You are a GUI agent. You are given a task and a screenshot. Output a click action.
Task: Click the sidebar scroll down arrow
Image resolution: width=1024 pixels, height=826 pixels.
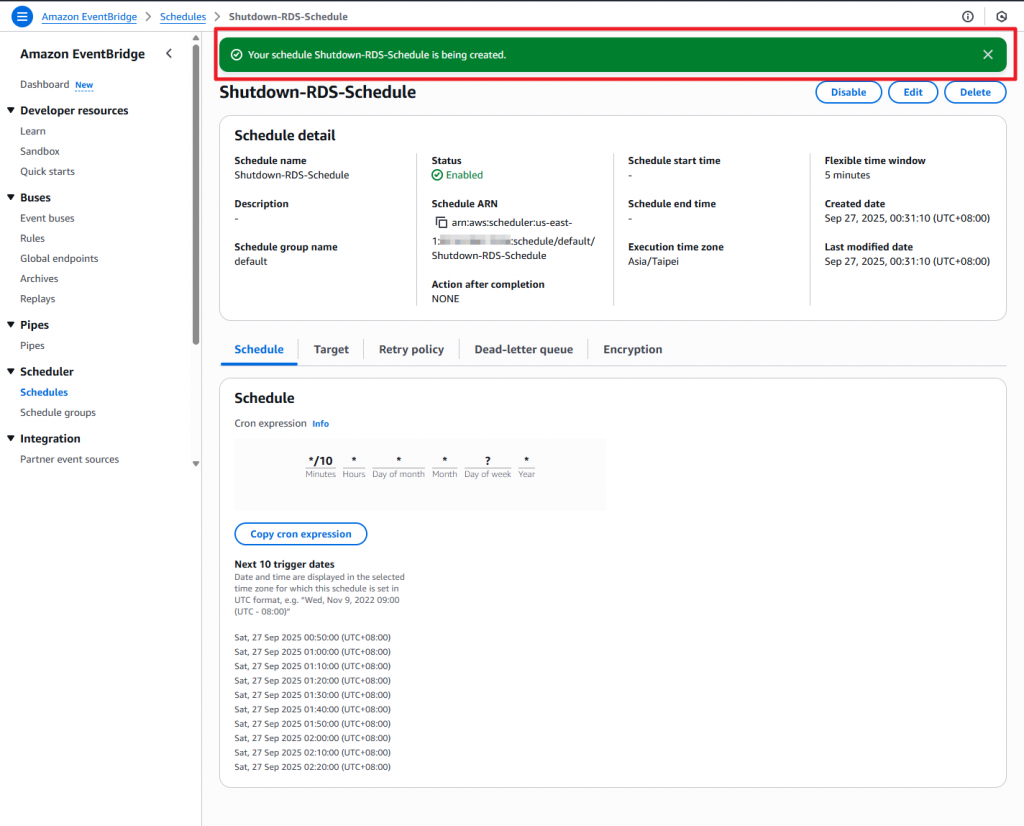[196, 464]
